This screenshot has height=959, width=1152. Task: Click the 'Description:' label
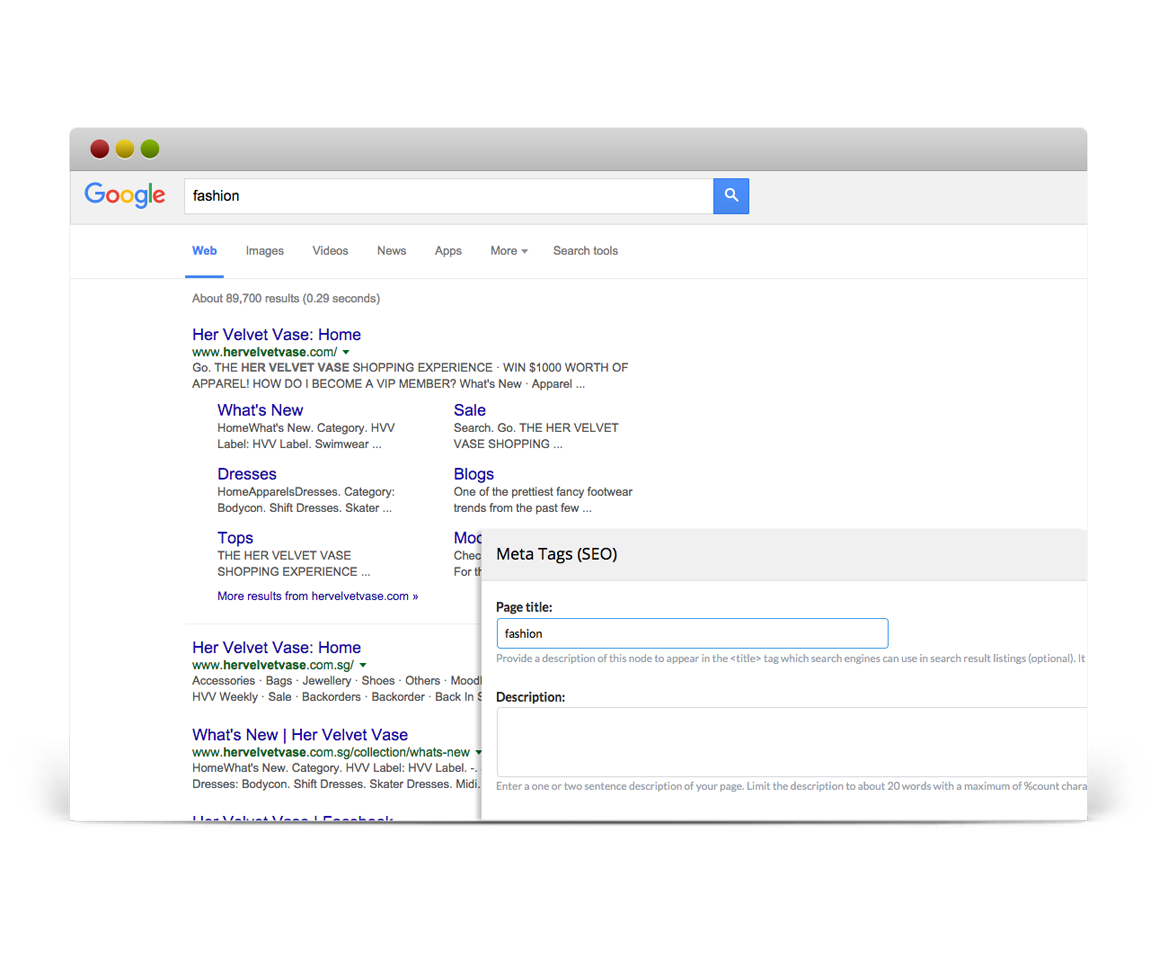click(x=530, y=697)
